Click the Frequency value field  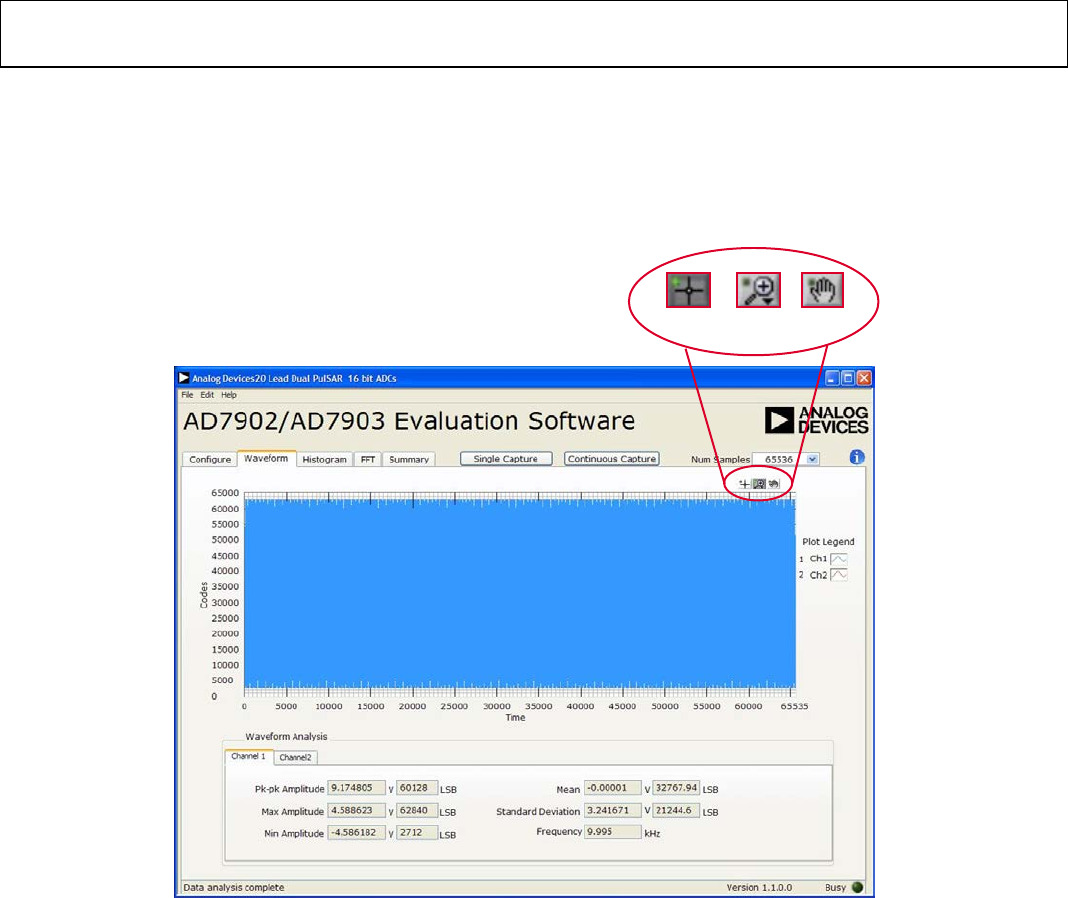click(x=613, y=831)
